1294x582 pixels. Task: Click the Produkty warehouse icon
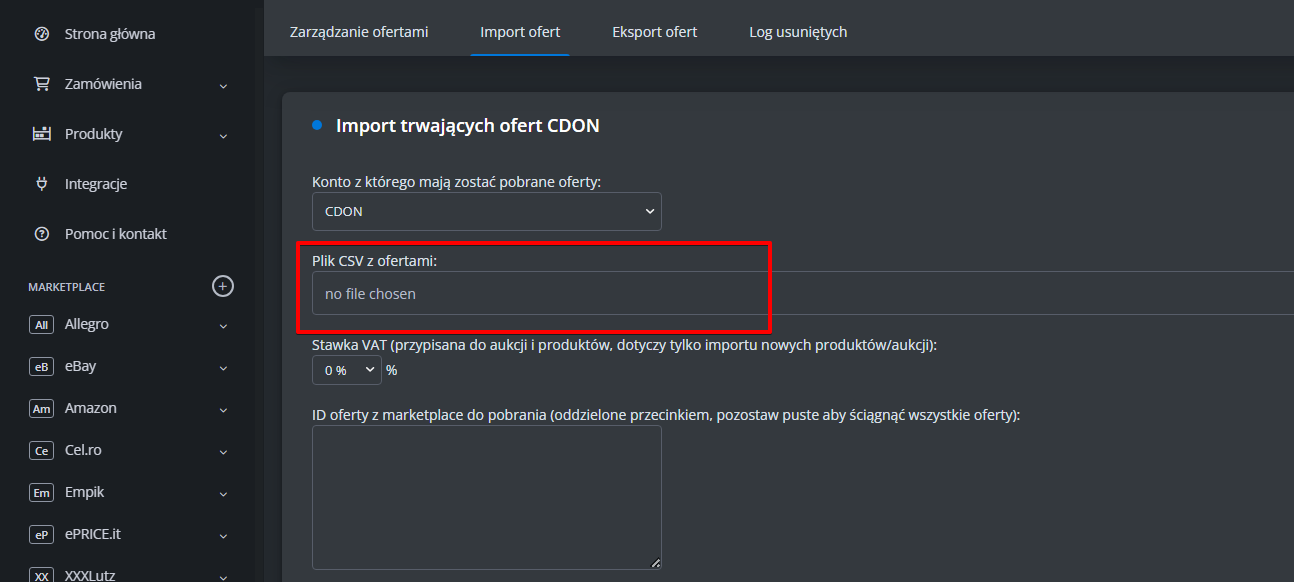tap(42, 134)
